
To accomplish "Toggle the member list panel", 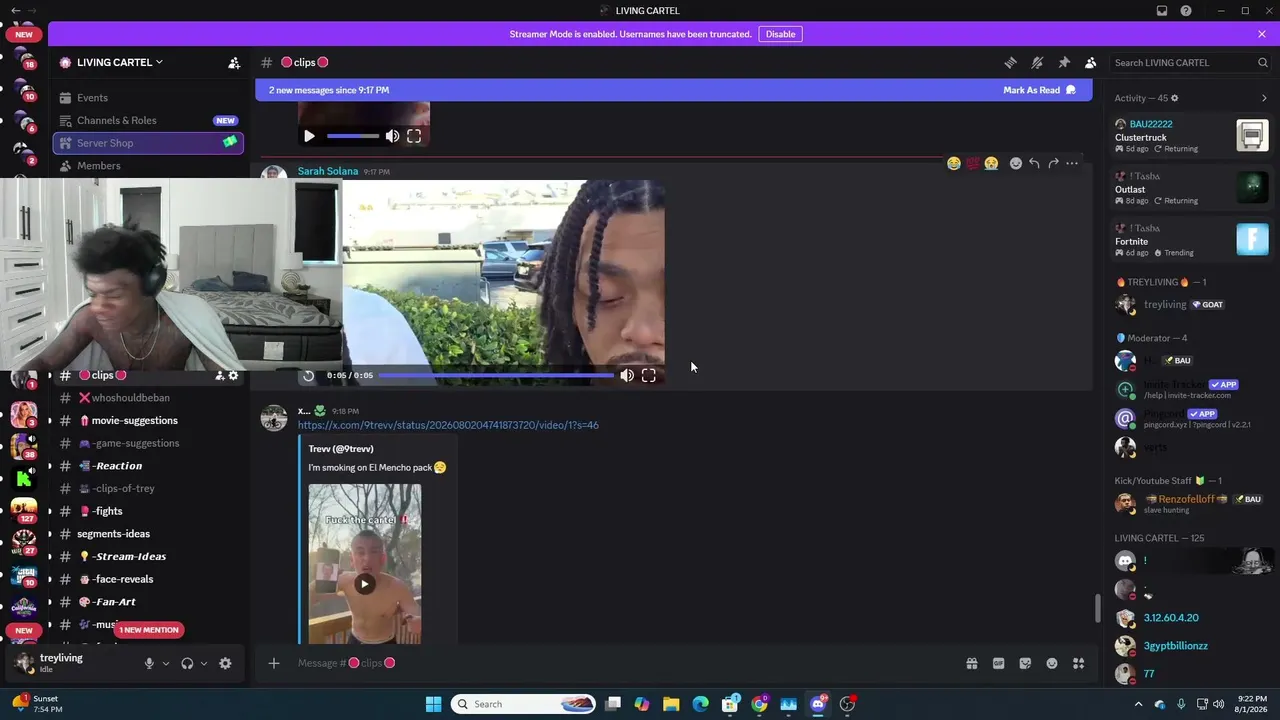I will [x=1091, y=62].
